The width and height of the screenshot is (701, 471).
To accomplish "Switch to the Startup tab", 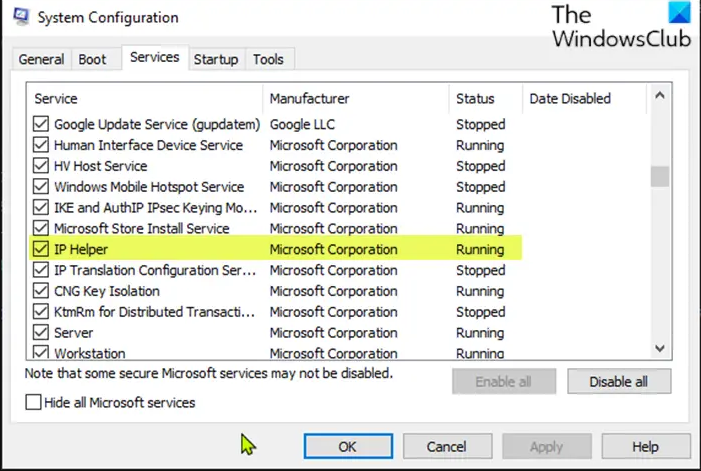I will (217, 60).
